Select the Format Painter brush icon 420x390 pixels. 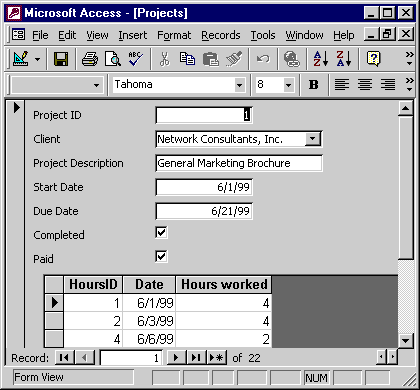click(x=234, y=59)
